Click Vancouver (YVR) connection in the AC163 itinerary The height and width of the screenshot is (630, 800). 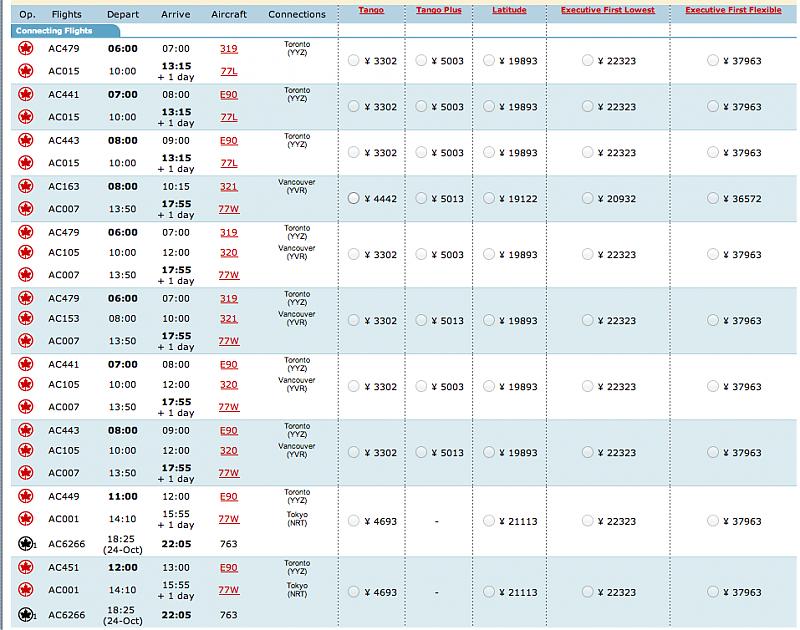297,186
